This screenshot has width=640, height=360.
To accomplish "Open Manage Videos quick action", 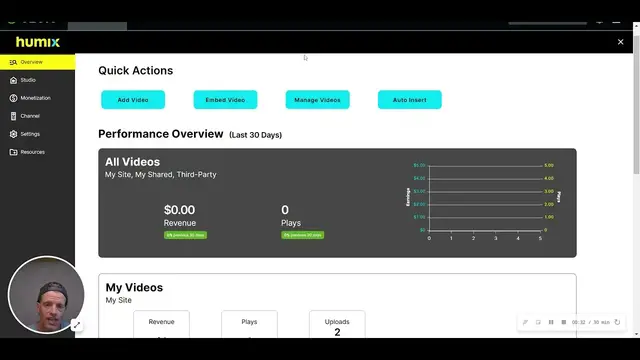I will pyautogui.click(x=318, y=100).
